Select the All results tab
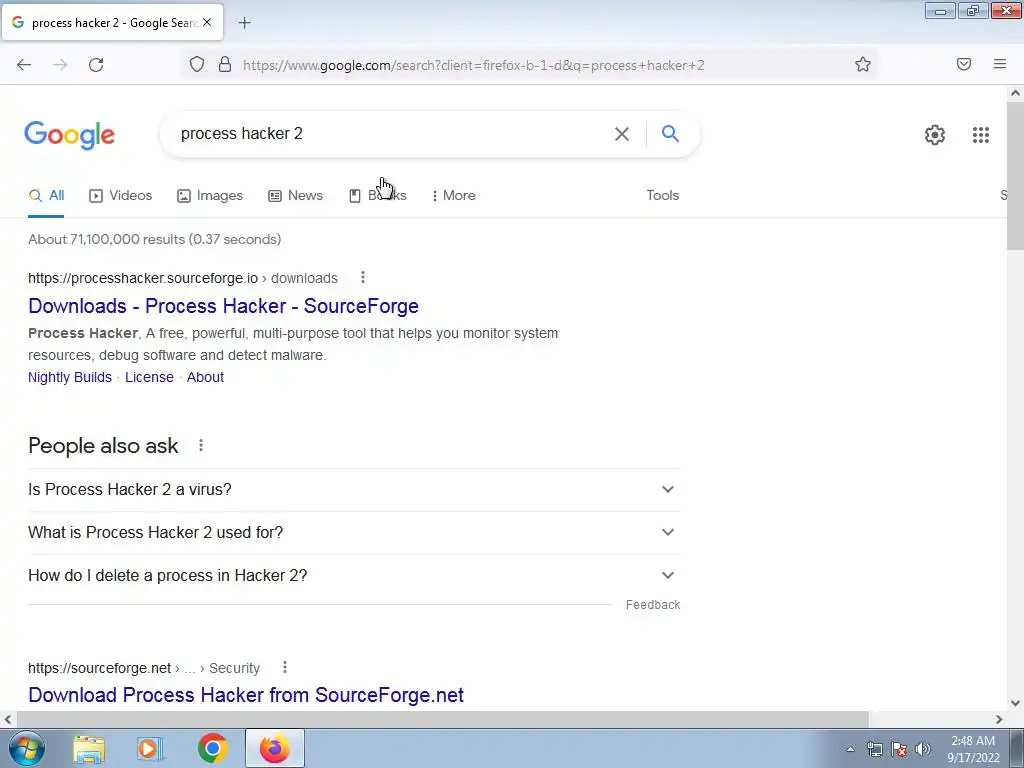Viewport: 1024px width, 768px height. click(46, 195)
